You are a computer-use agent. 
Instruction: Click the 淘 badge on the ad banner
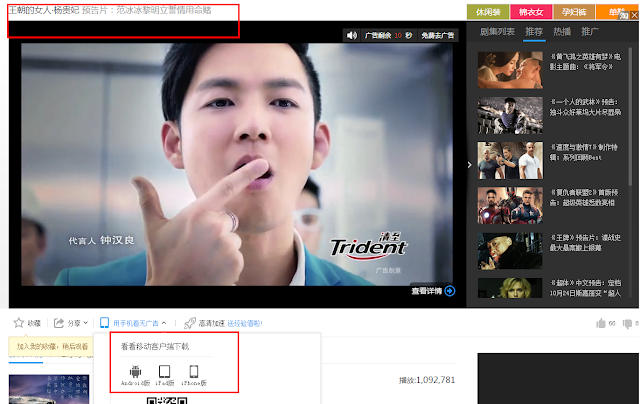click(624, 16)
